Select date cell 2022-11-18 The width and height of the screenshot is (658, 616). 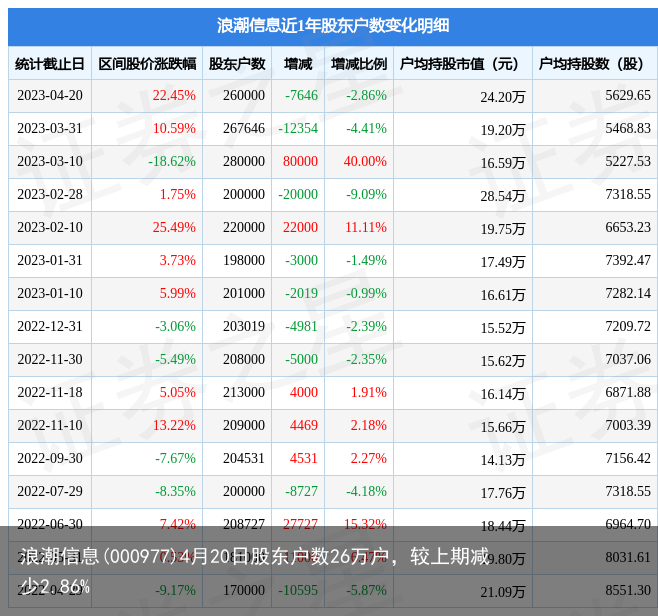pos(50,392)
